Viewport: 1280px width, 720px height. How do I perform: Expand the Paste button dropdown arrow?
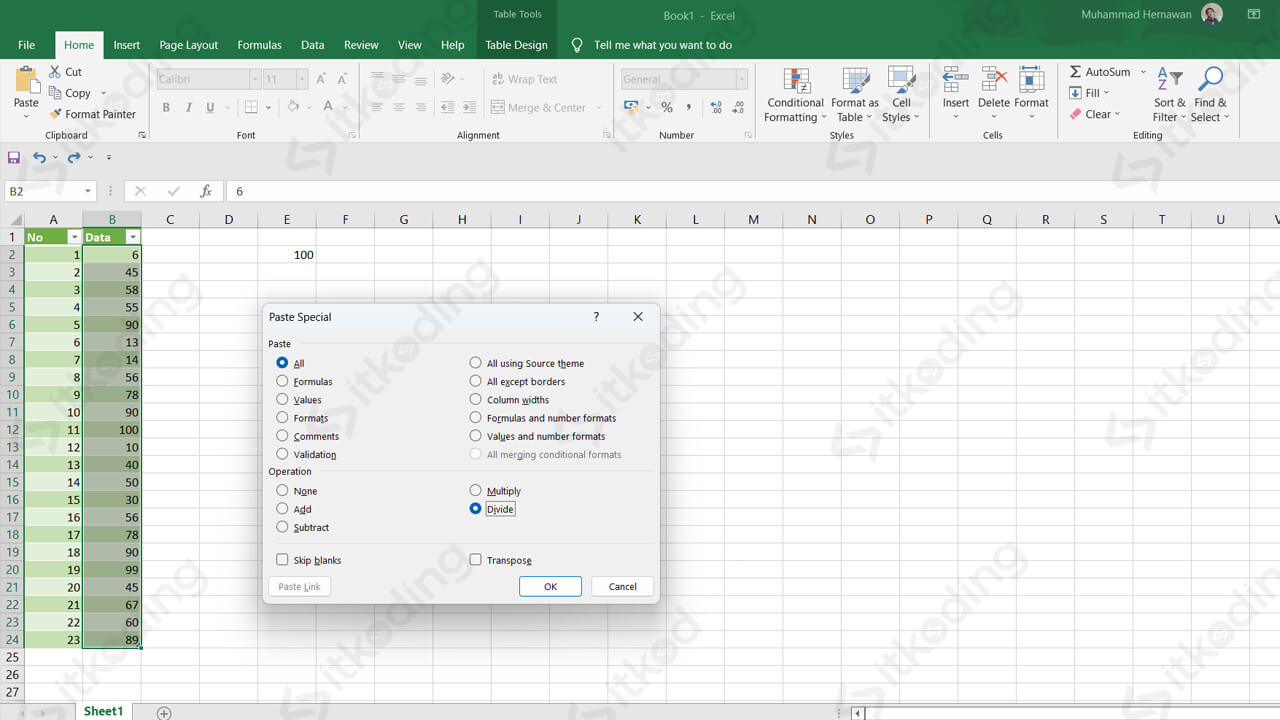26,117
